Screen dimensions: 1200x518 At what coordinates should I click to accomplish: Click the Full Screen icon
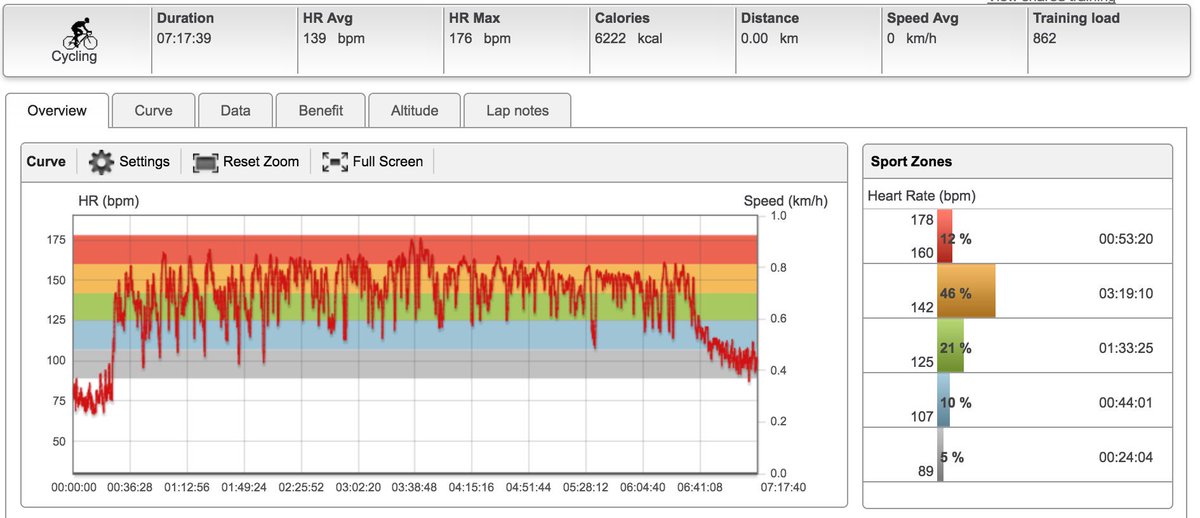click(x=335, y=162)
